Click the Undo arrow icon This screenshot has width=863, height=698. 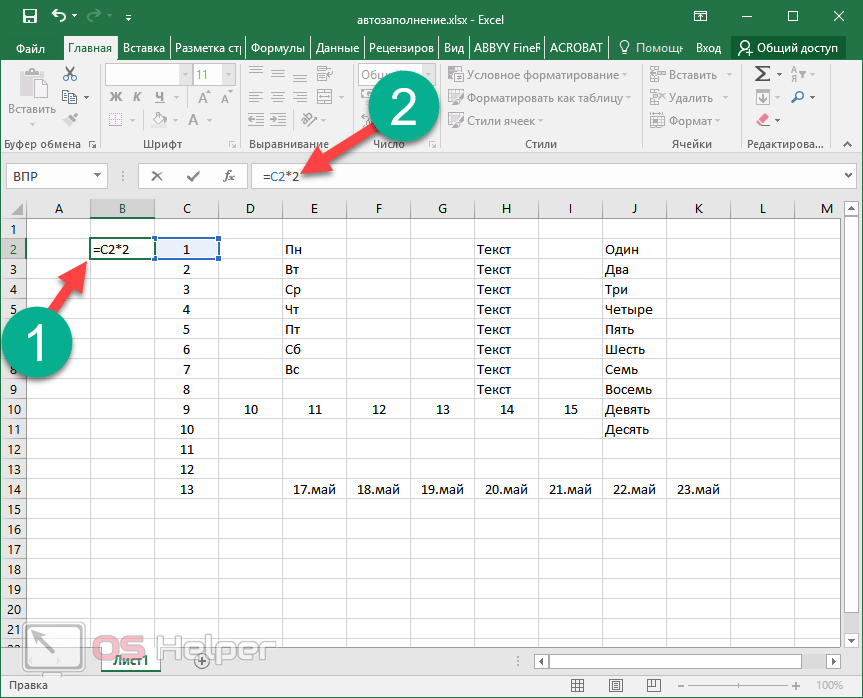[x=59, y=16]
